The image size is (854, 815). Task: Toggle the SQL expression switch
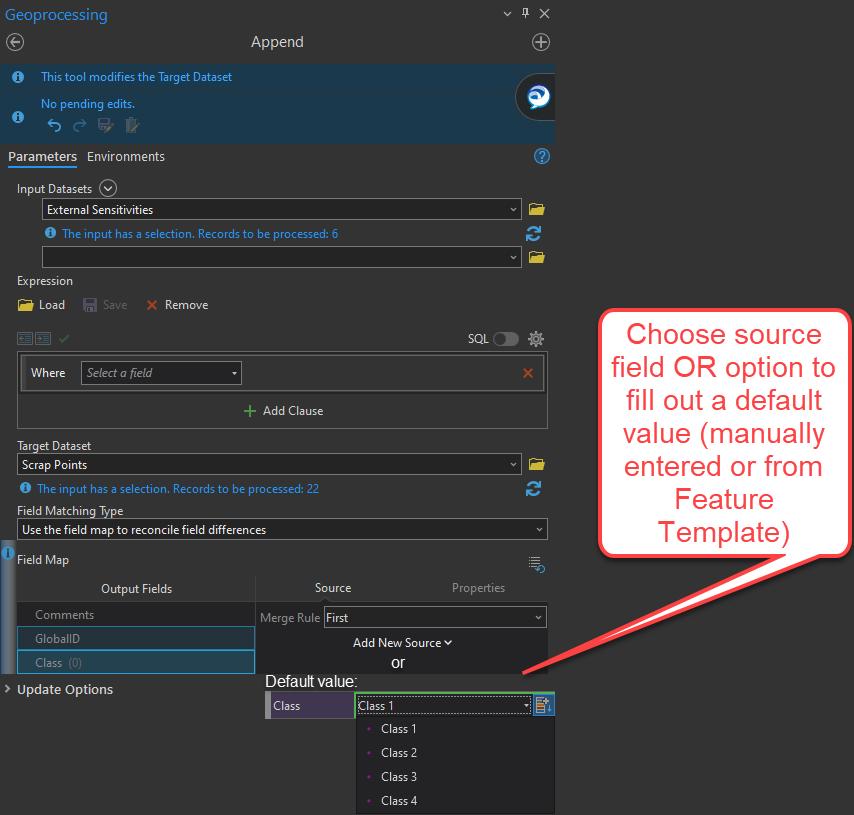[x=505, y=338]
